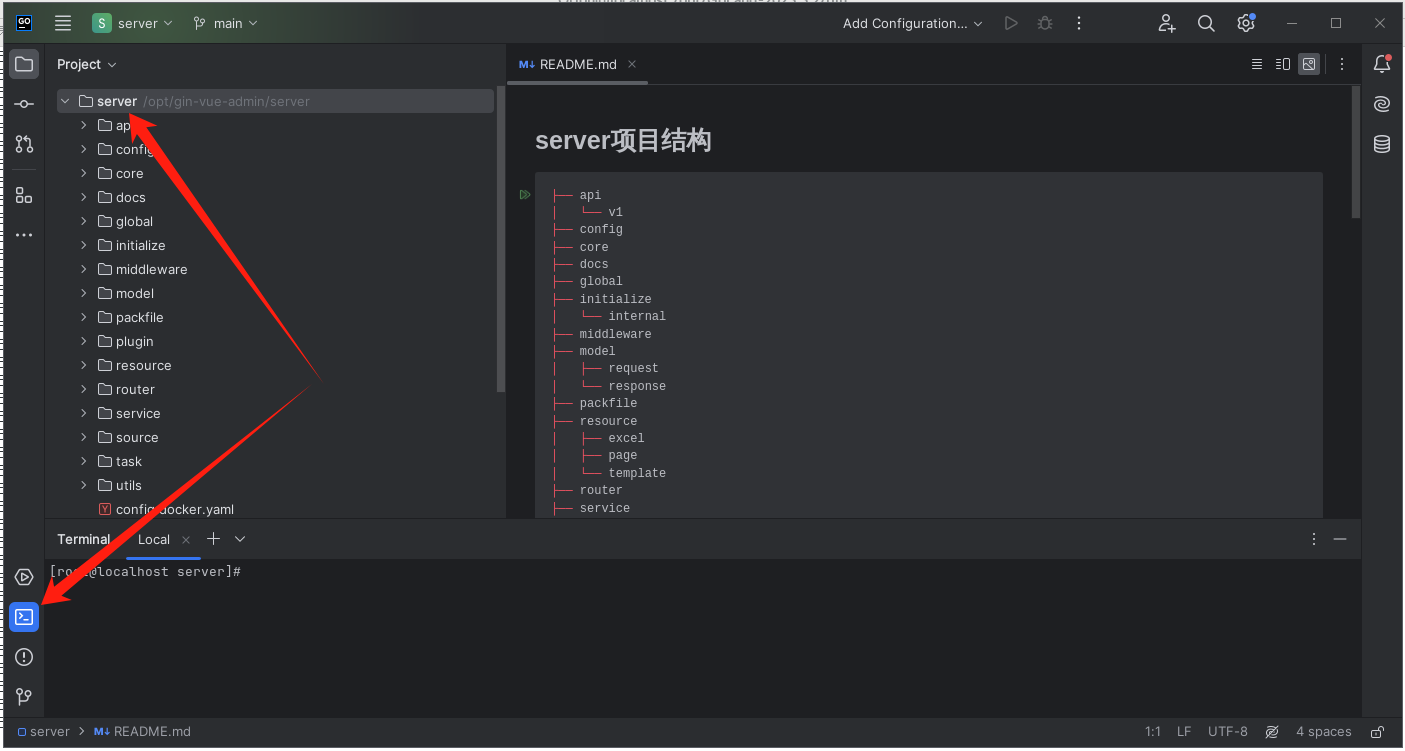Open editor tab options menu
Image resolution: width=1405 pixels, height=751 pixels.
[1342, 64]
